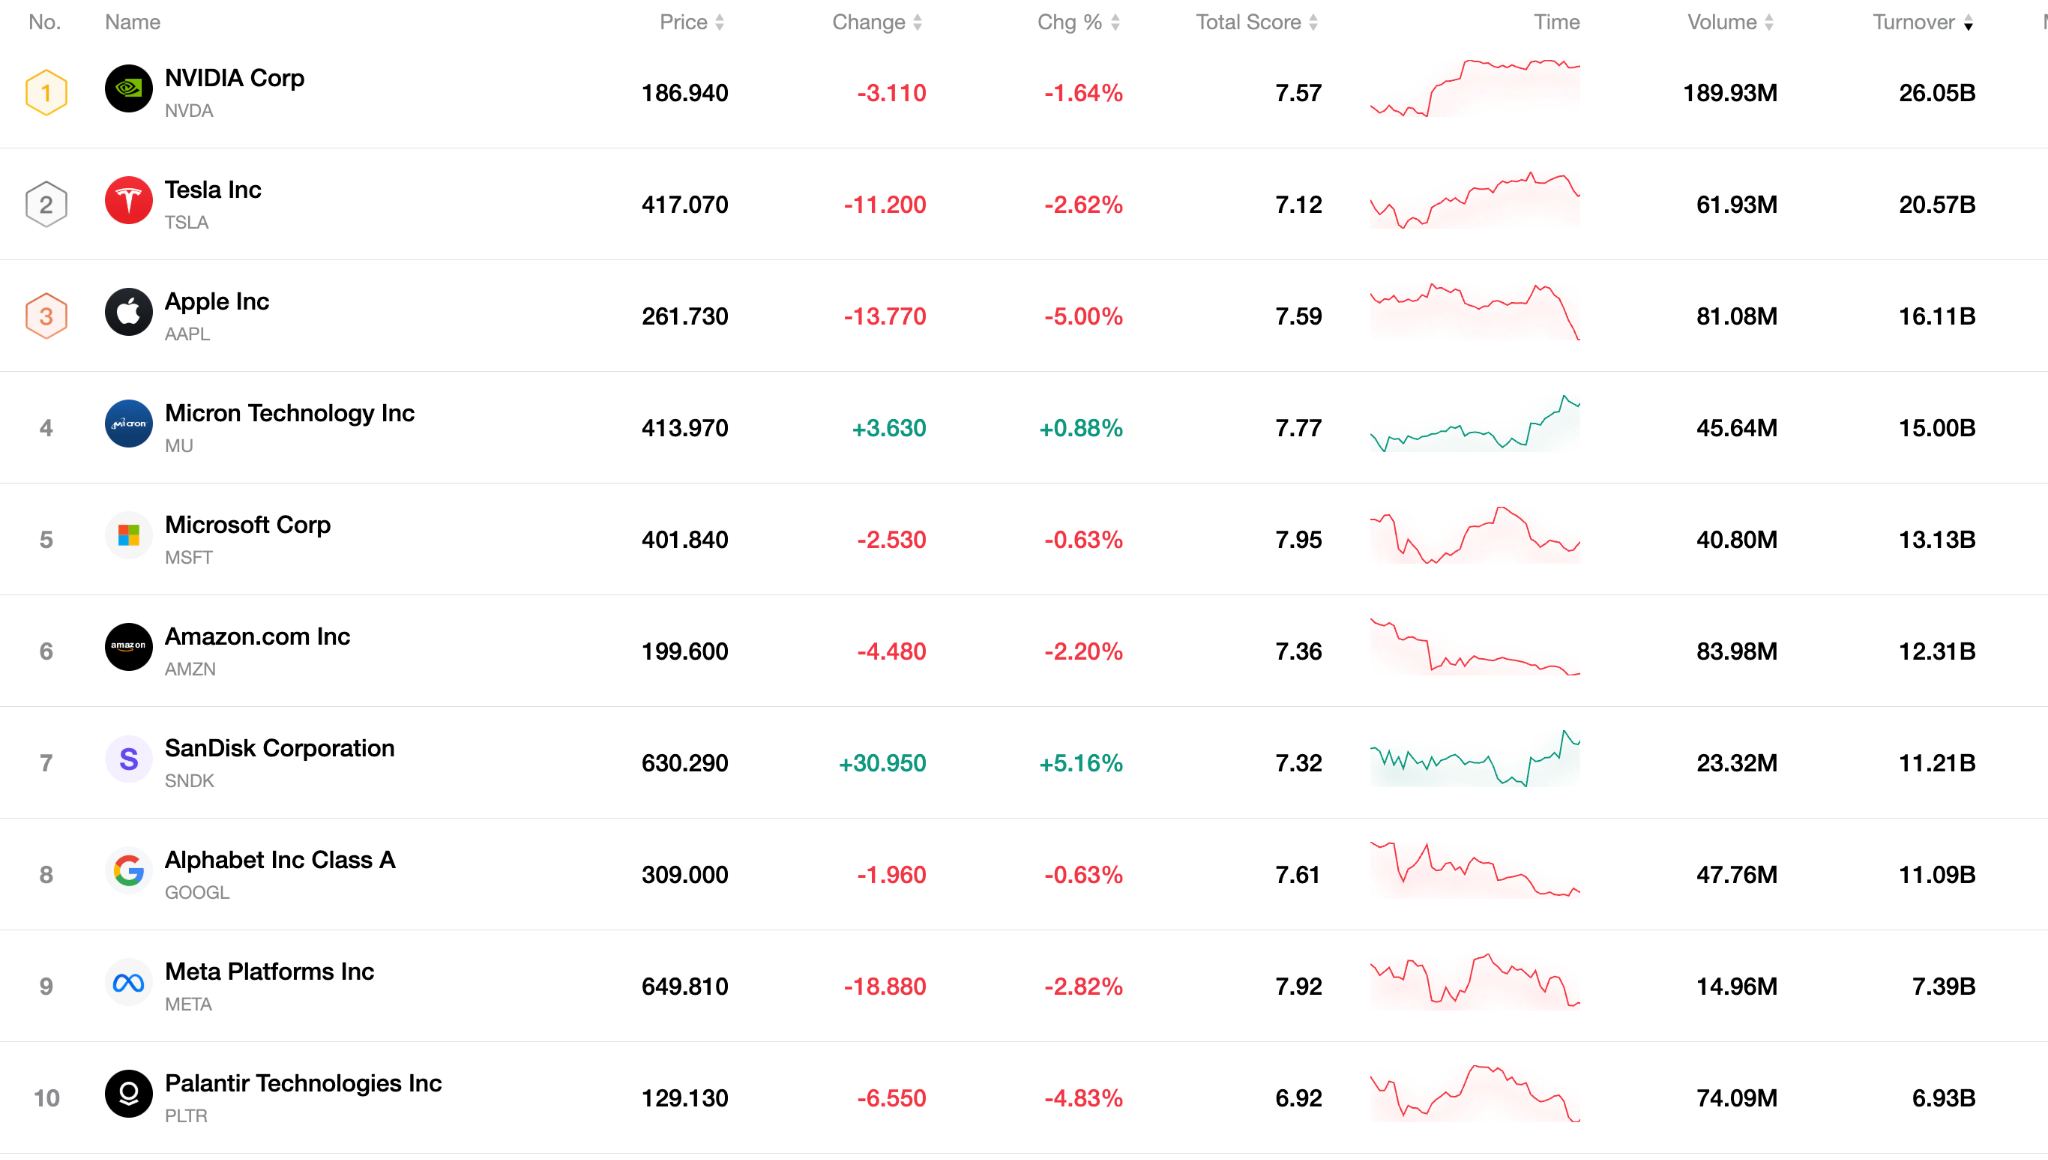This screenshot has width=2048, height=1160.
Task: Click the Meta Platforms logo icon
Action: tap(129, 983)
